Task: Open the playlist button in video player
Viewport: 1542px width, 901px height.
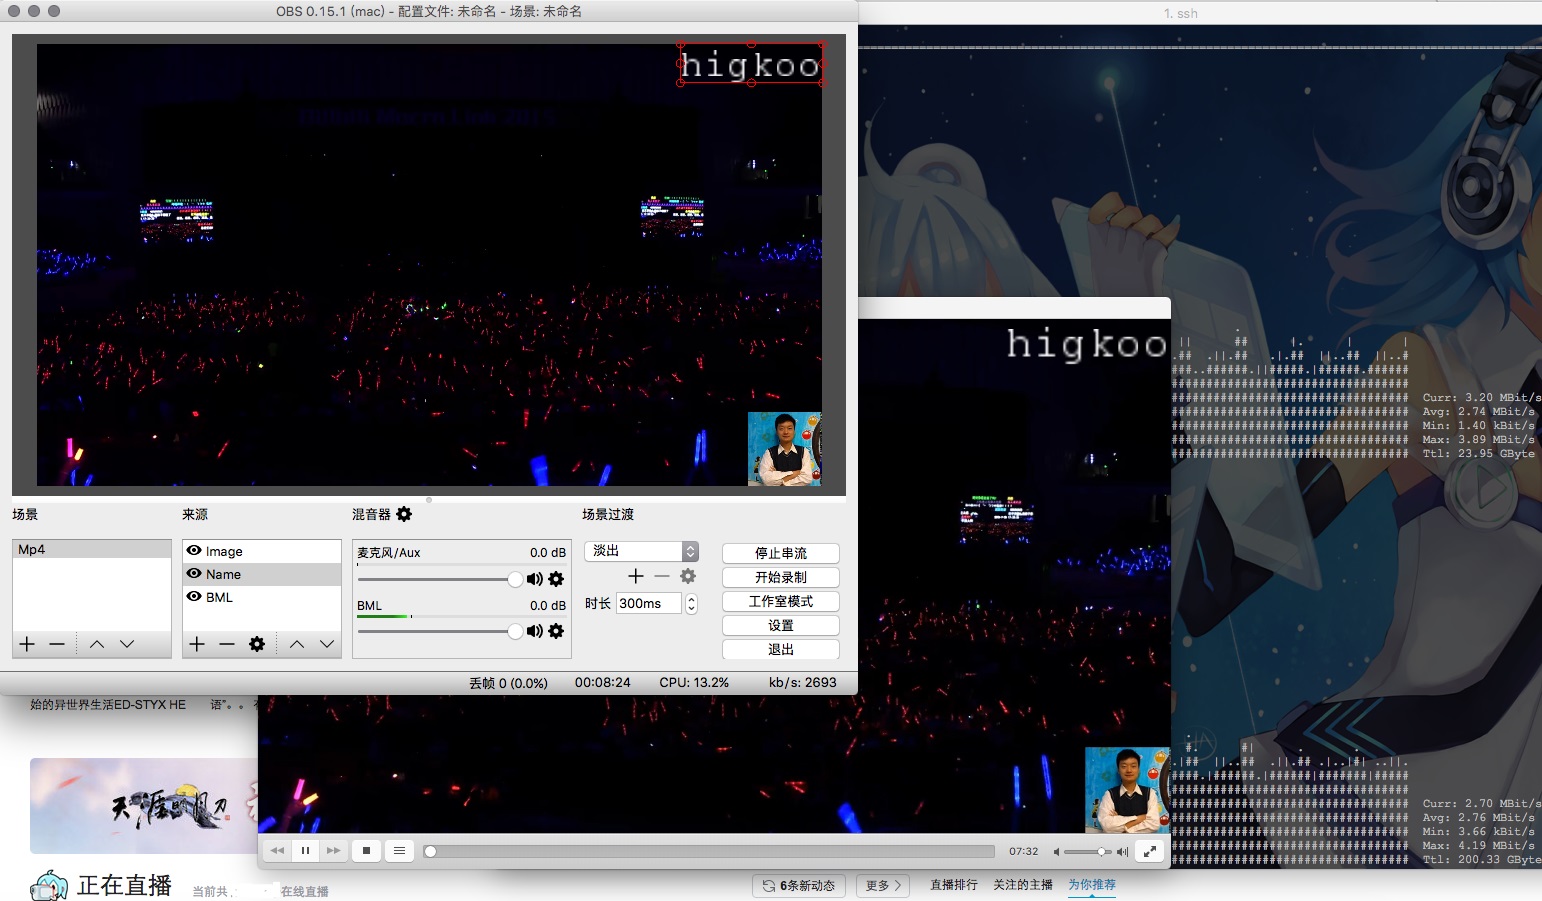Action: tap(399, 851)
